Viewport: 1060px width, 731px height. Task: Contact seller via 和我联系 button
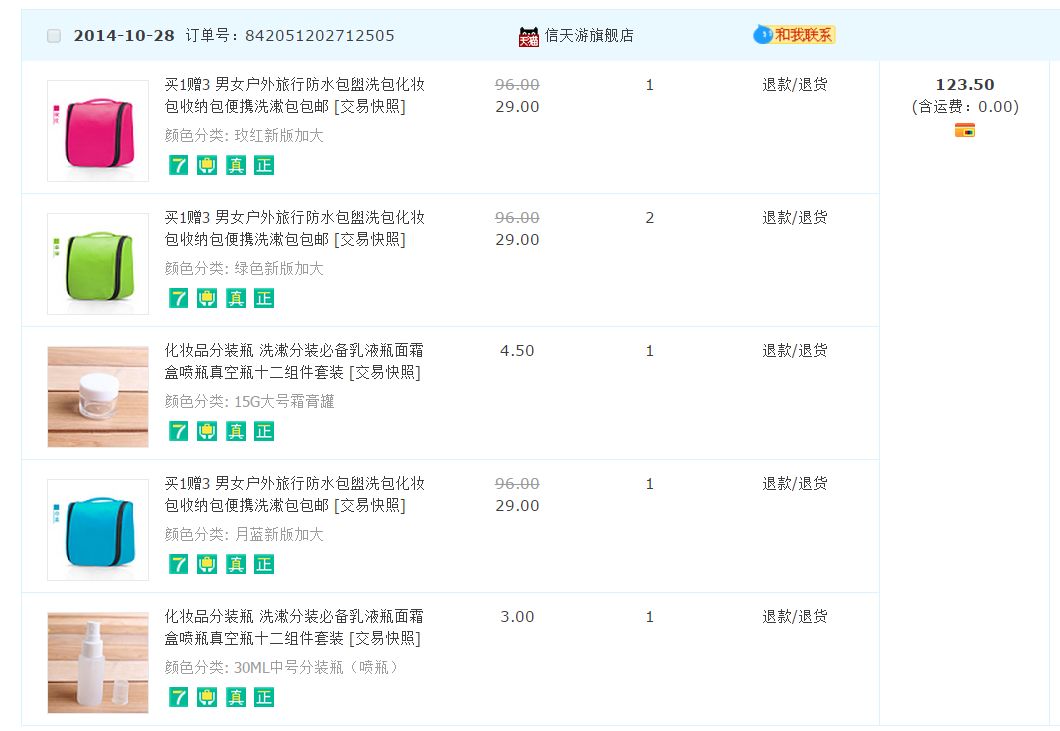tap(794, 34)
